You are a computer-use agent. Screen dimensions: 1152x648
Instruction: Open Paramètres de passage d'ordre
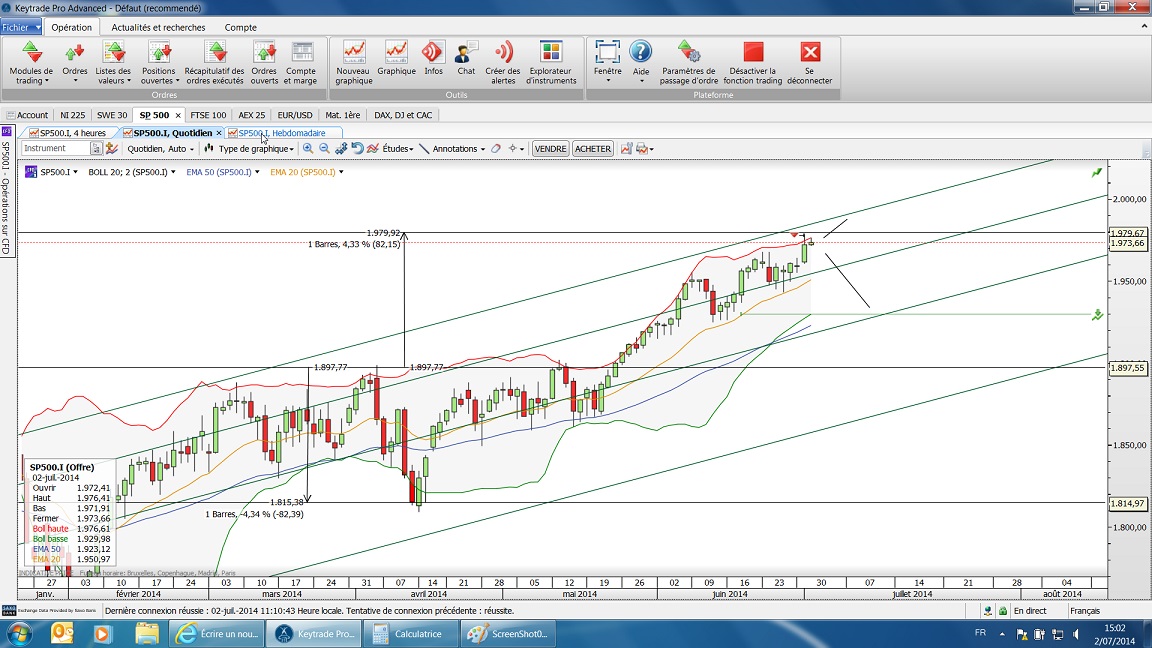pos(688,63)
